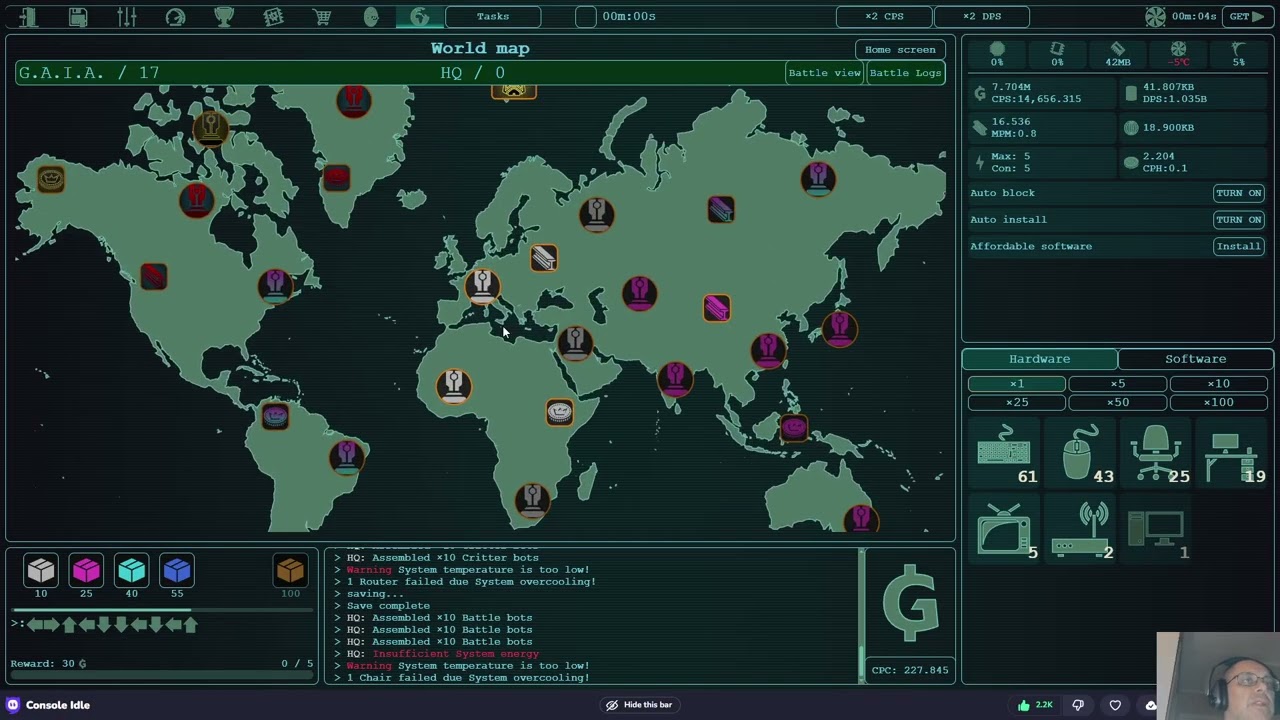Buy the mouse hardware item
The width and height of the screenshot is (1280, 720).
[x=1081, y=455]
